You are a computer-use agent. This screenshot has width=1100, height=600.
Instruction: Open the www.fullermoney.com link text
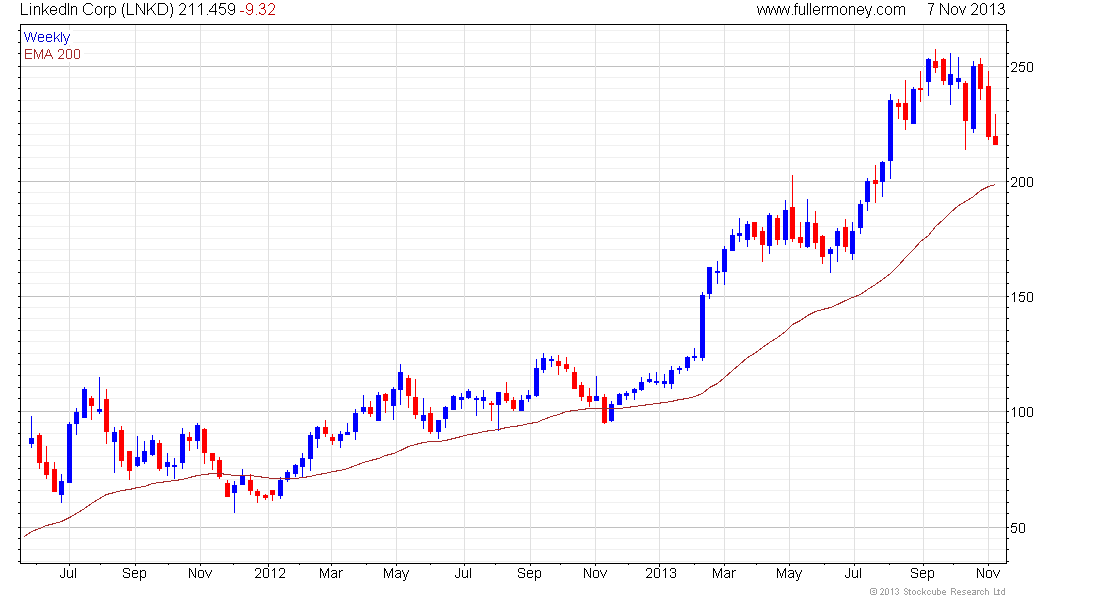coord(831,9)
